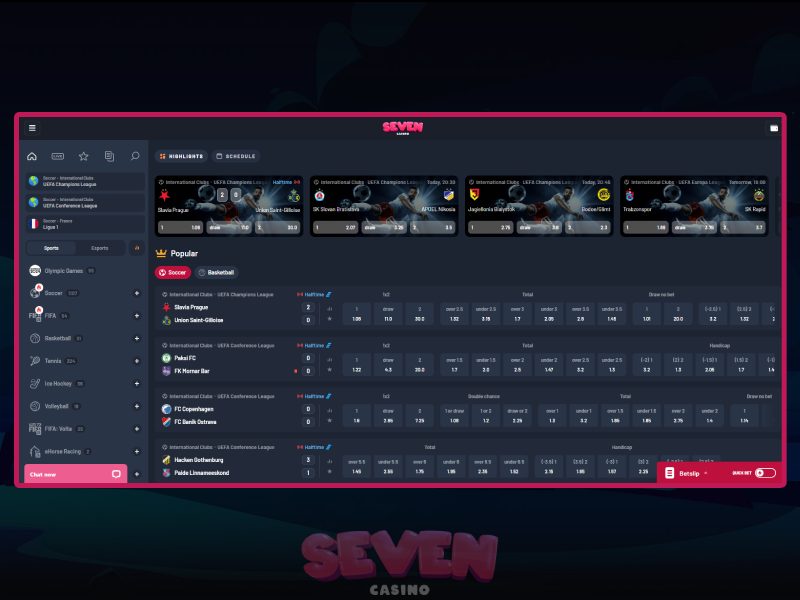Bet on draw 11.0 for Slavia Prague match
Viewport: 800px width, 600px height.
click(388, 313)
